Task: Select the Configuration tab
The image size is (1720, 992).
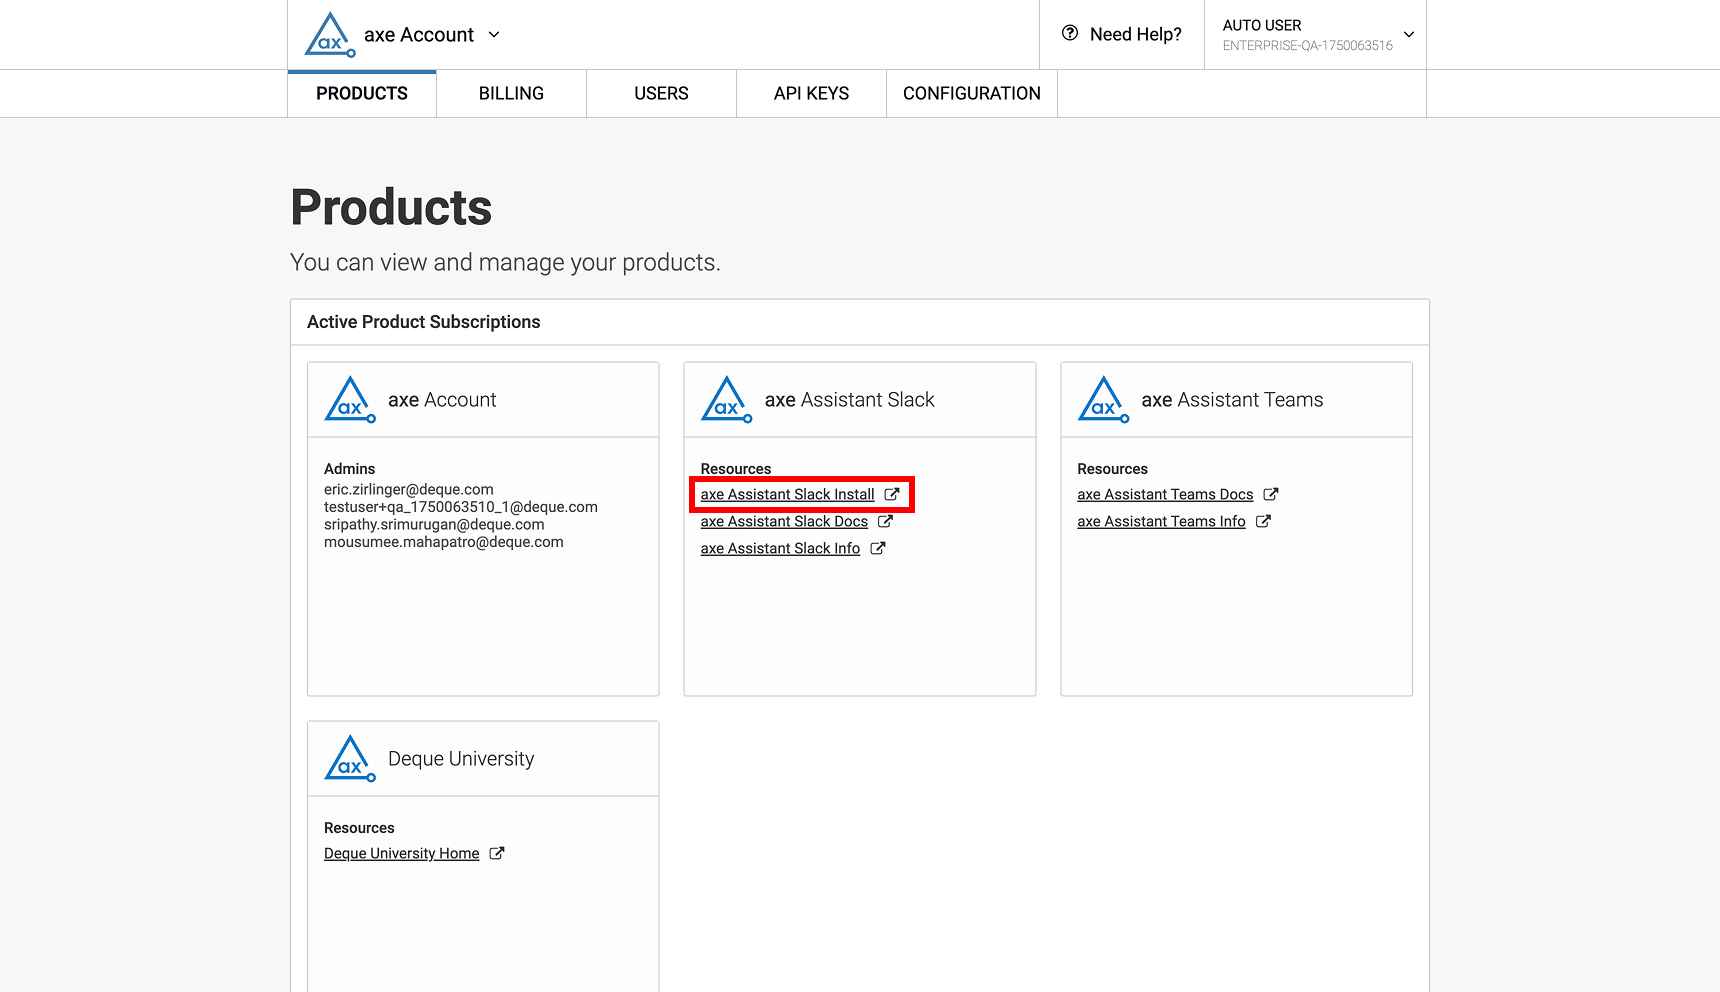Action: pos(971,94)
